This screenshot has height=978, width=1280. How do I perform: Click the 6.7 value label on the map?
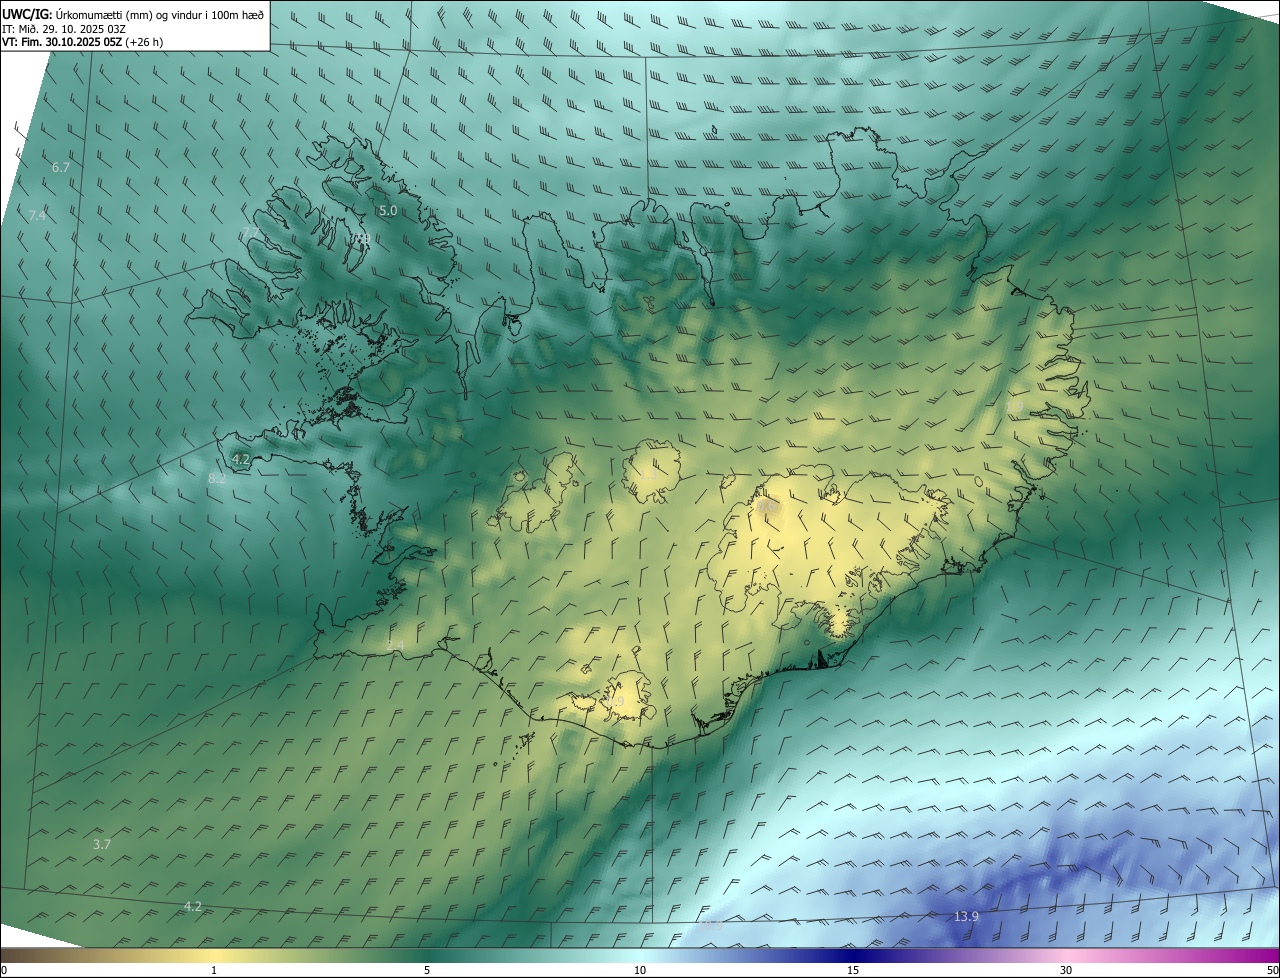click(61, 168)
